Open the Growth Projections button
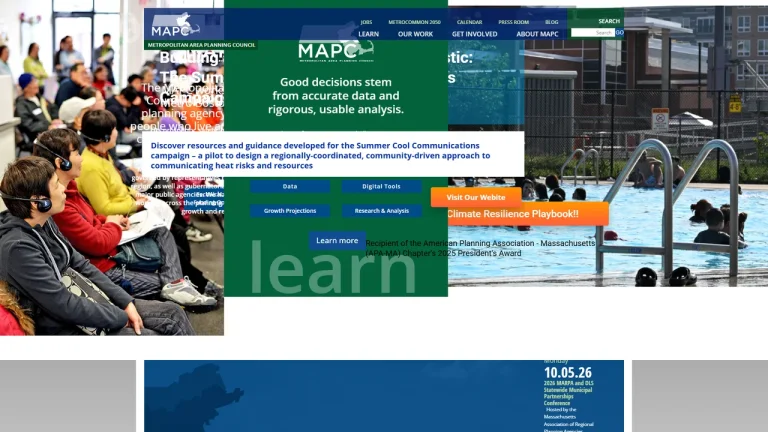 tap(290, 211)
